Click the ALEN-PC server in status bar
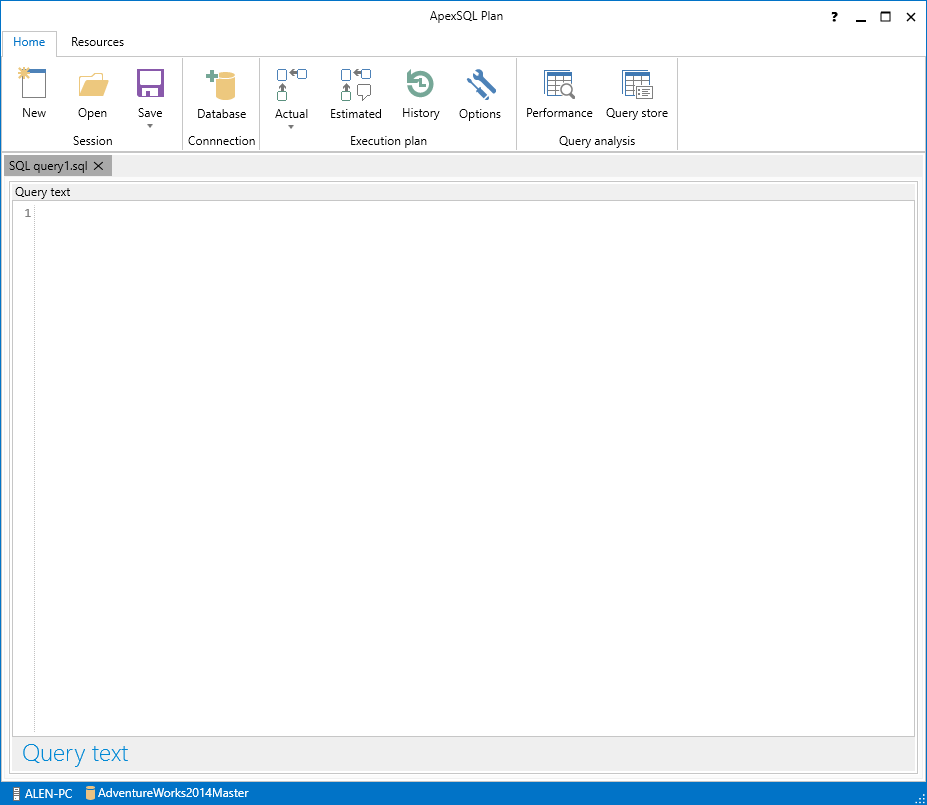Image resolution: width=927 pixels, height=805 pixels. 43,793
